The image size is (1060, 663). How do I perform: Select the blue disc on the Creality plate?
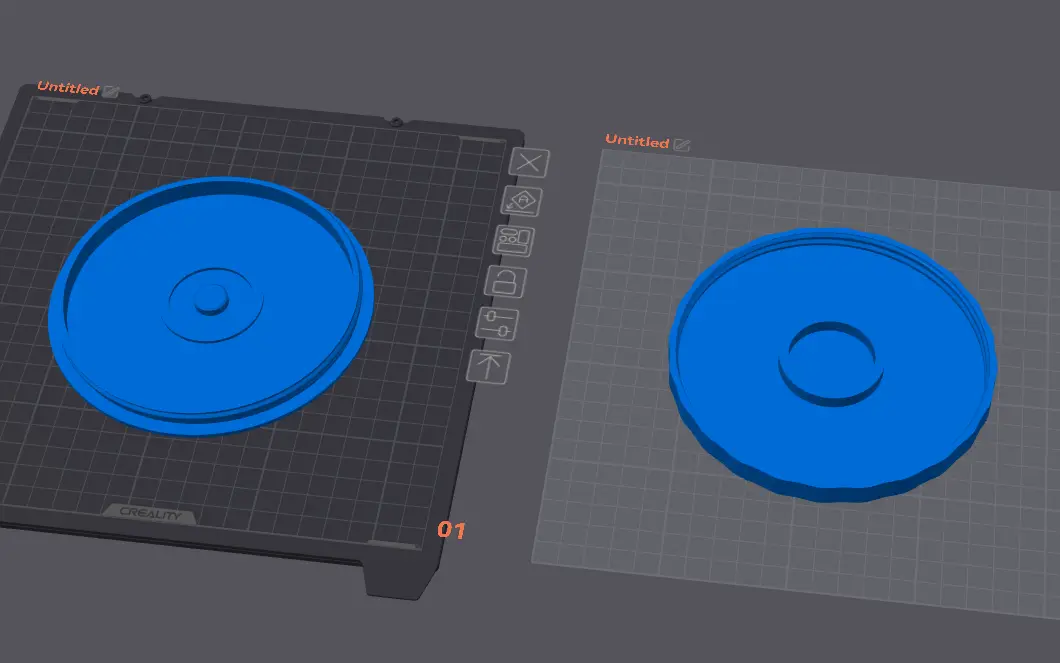click(x=211, y=305)
